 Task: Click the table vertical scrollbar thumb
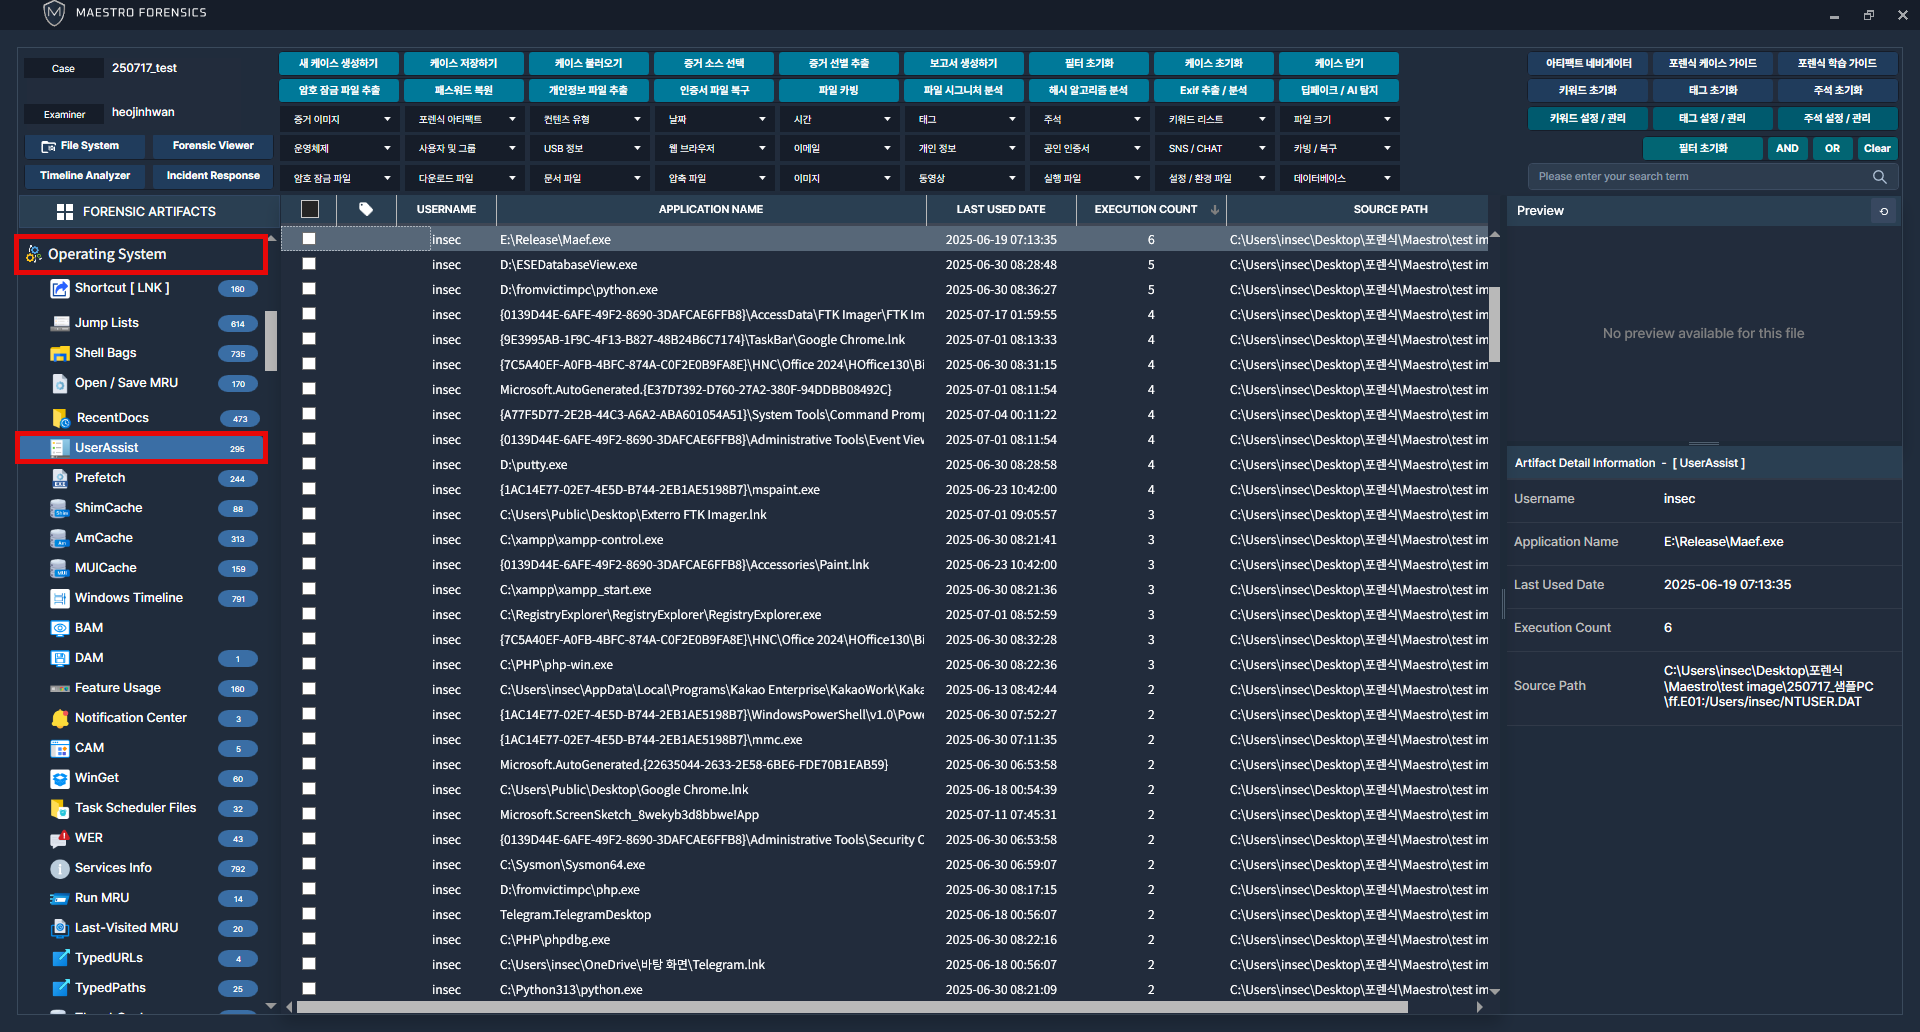[1495, 324]
